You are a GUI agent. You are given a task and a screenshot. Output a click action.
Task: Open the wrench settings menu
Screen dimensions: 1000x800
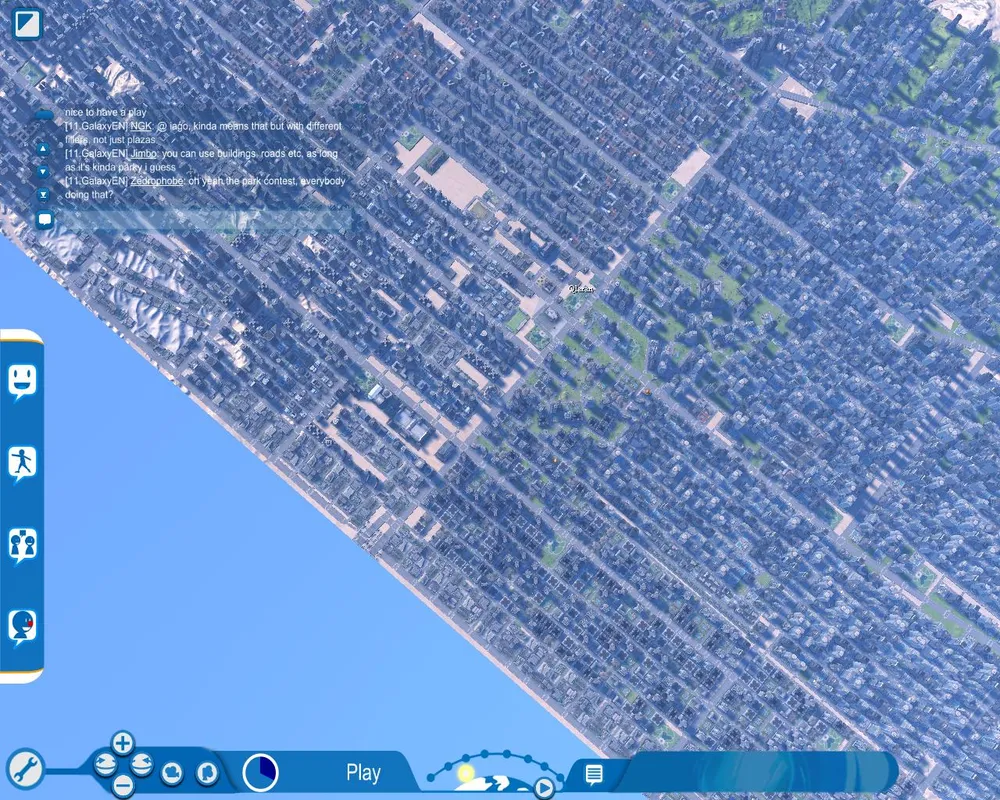[26, 769]
